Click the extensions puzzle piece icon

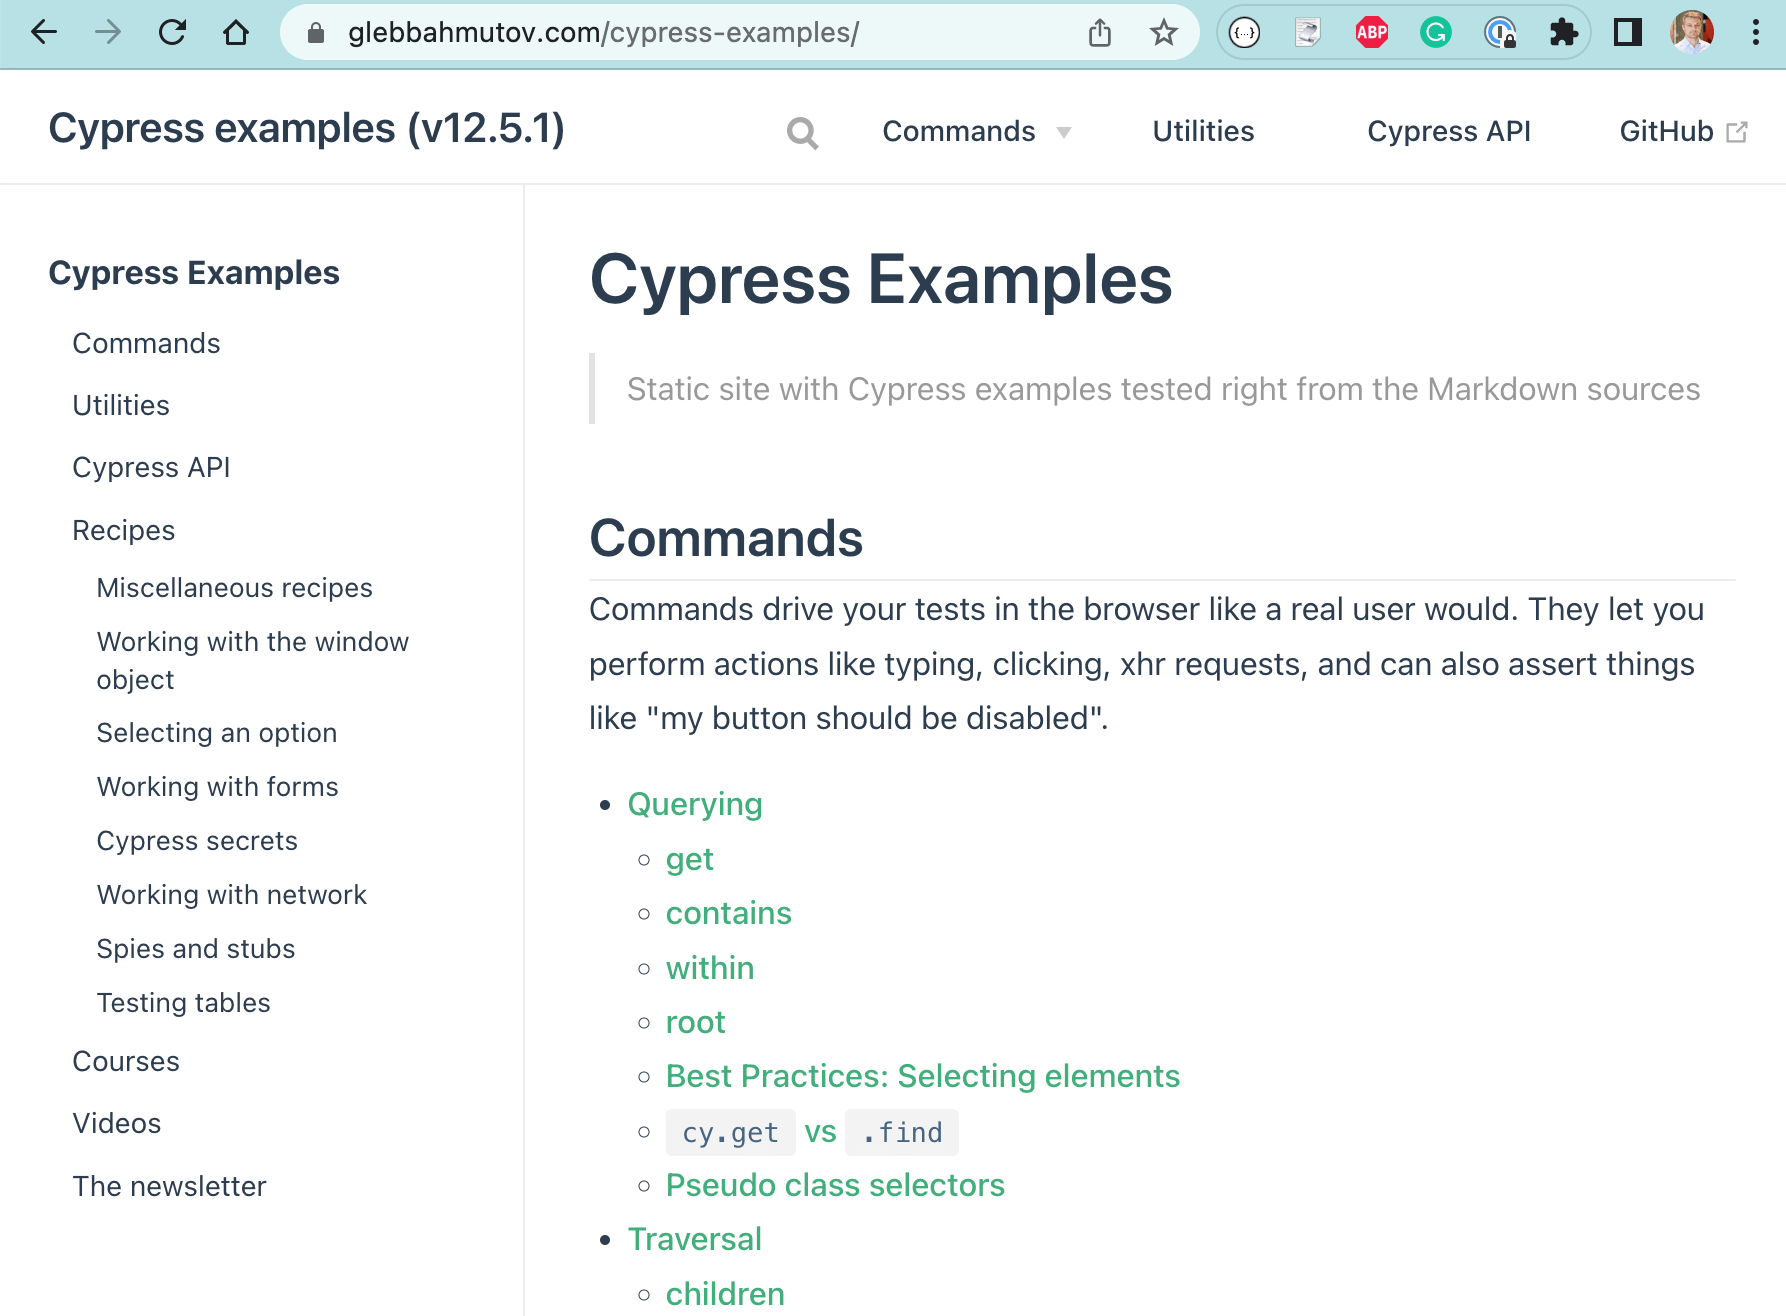pyautogui.click(x=1565, y=32)
